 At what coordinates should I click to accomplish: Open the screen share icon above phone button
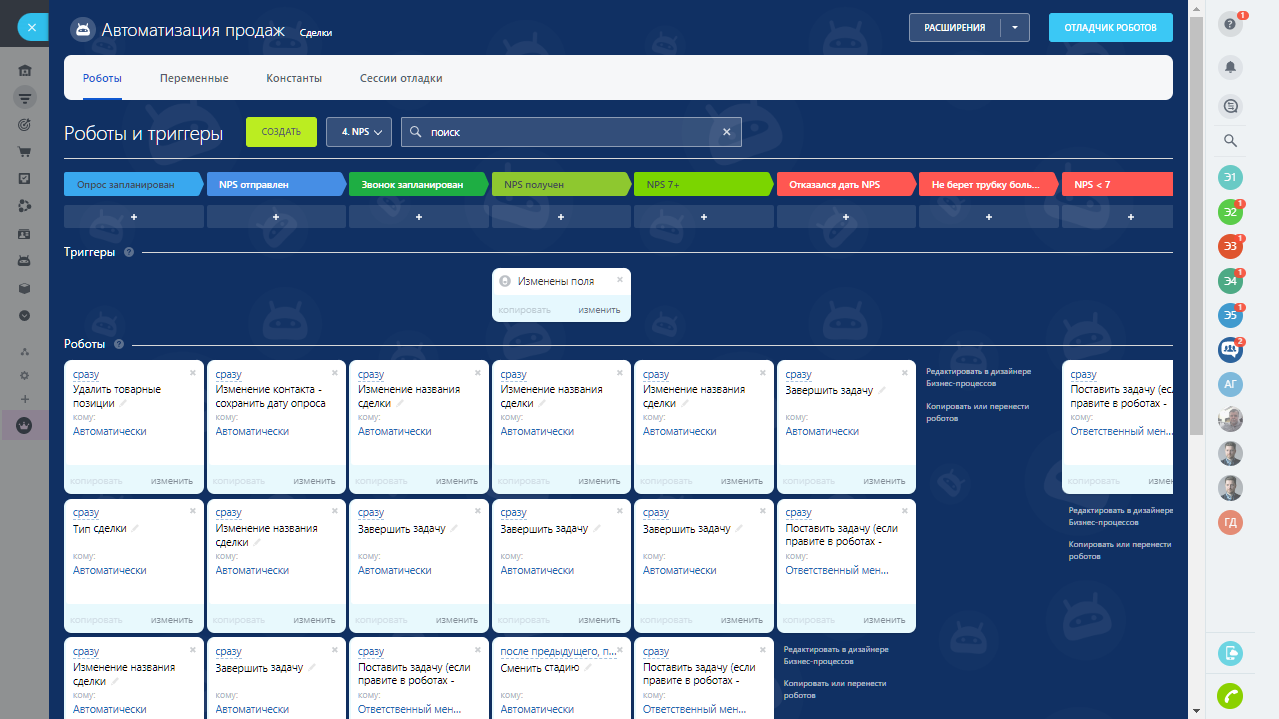(1230, 653)
